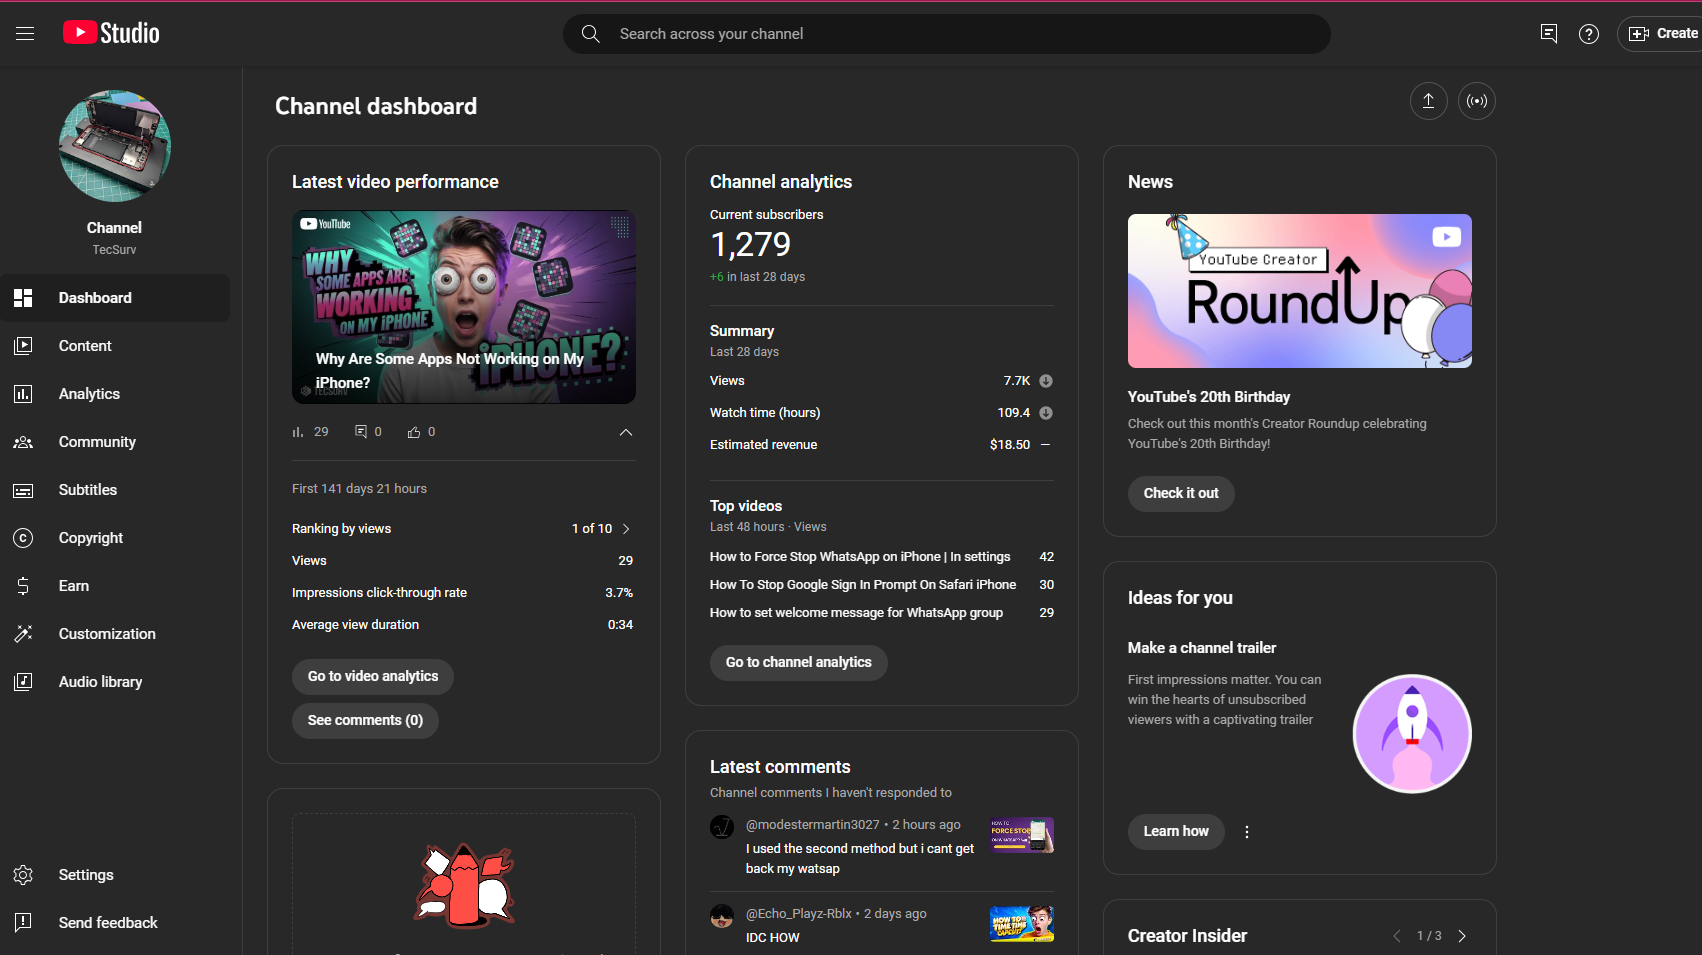Screen dimensions: 1702x955
Task: Open the three-dot menu next to Learn how
Action: (1247, 832)
